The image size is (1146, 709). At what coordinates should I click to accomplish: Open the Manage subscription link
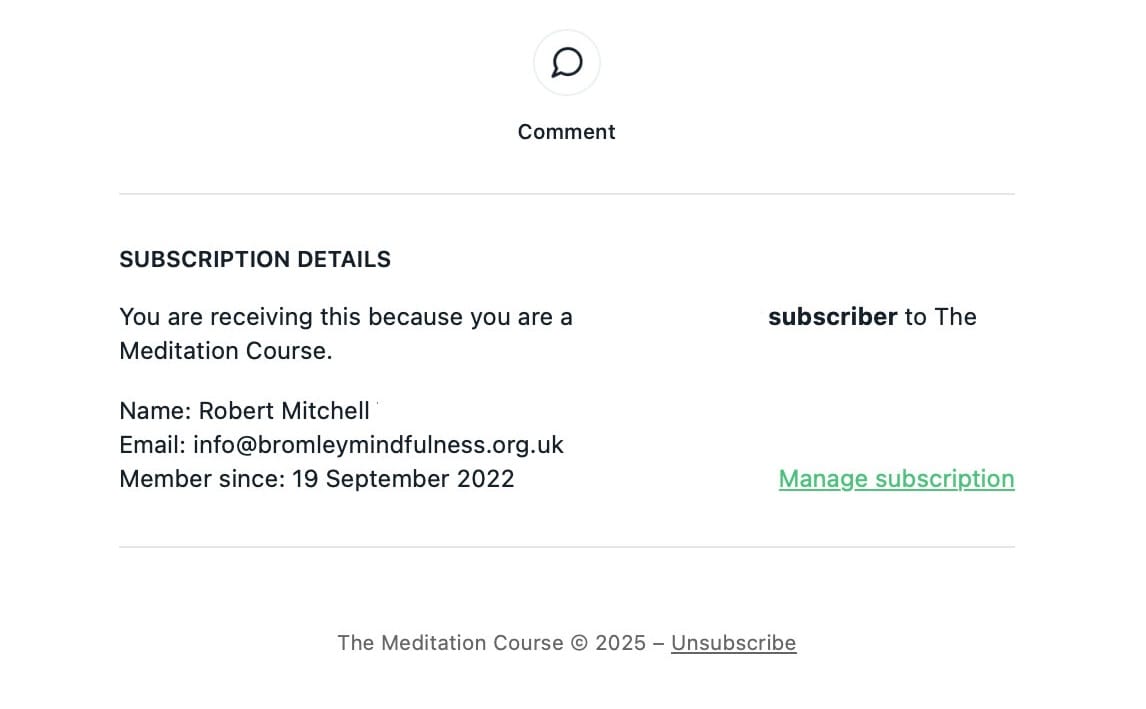coord(896,479)
